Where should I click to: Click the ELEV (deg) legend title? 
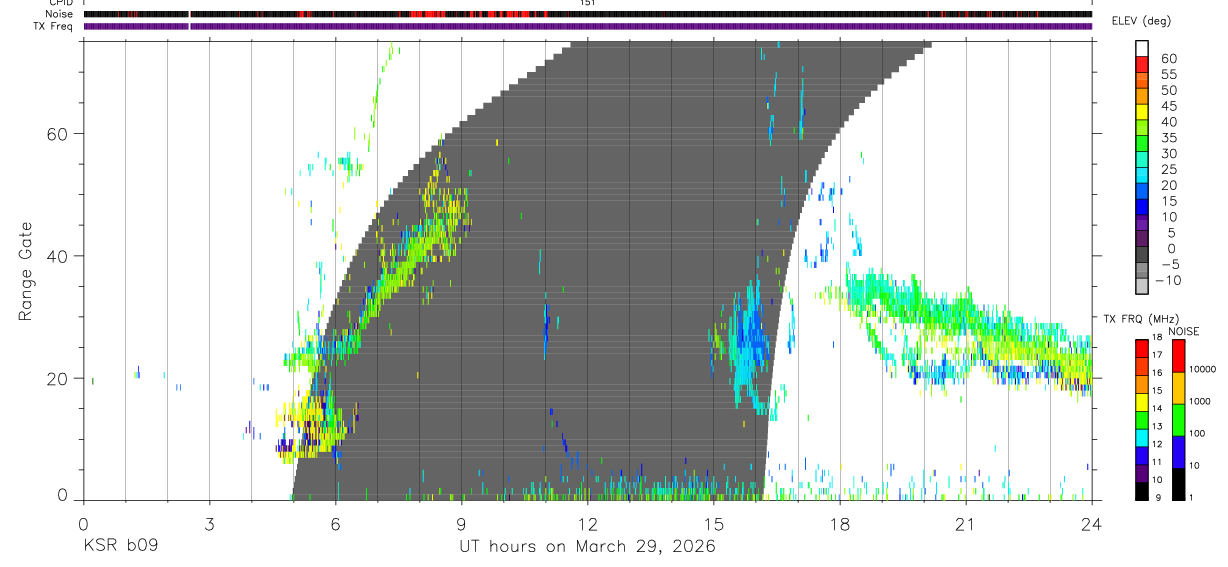tap(1141, 21)
